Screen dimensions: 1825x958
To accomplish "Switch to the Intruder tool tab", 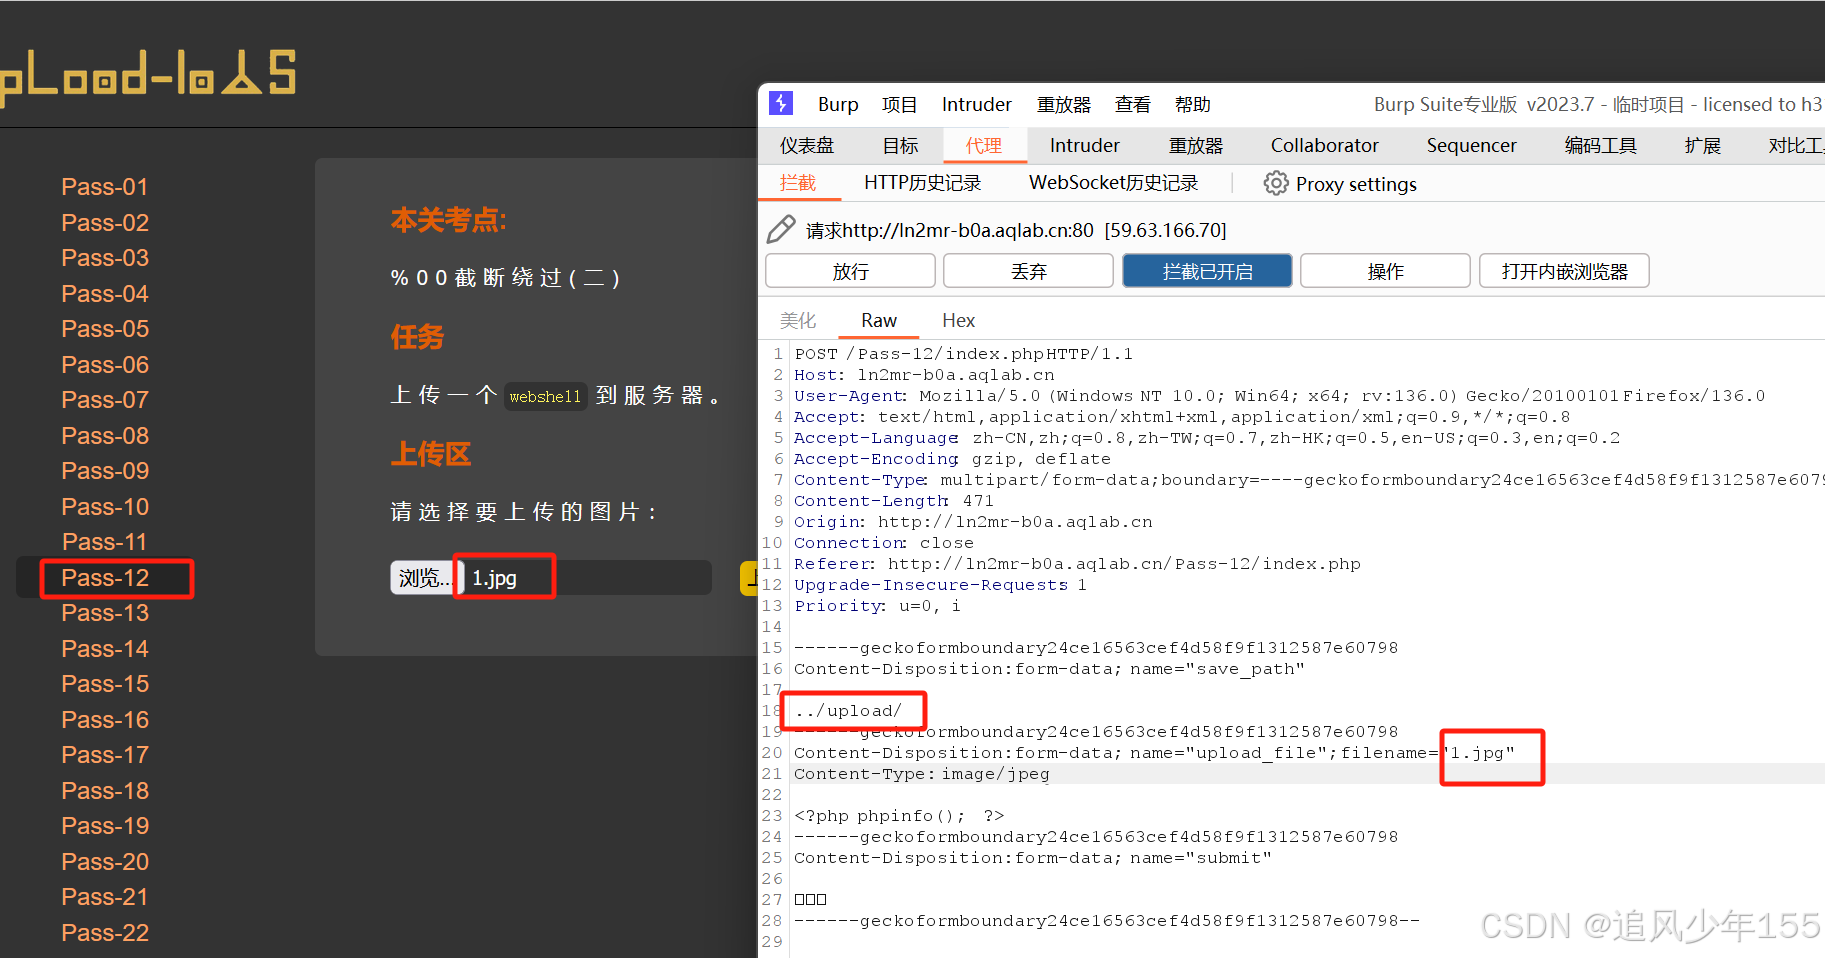I will [x=1084, y=145].
